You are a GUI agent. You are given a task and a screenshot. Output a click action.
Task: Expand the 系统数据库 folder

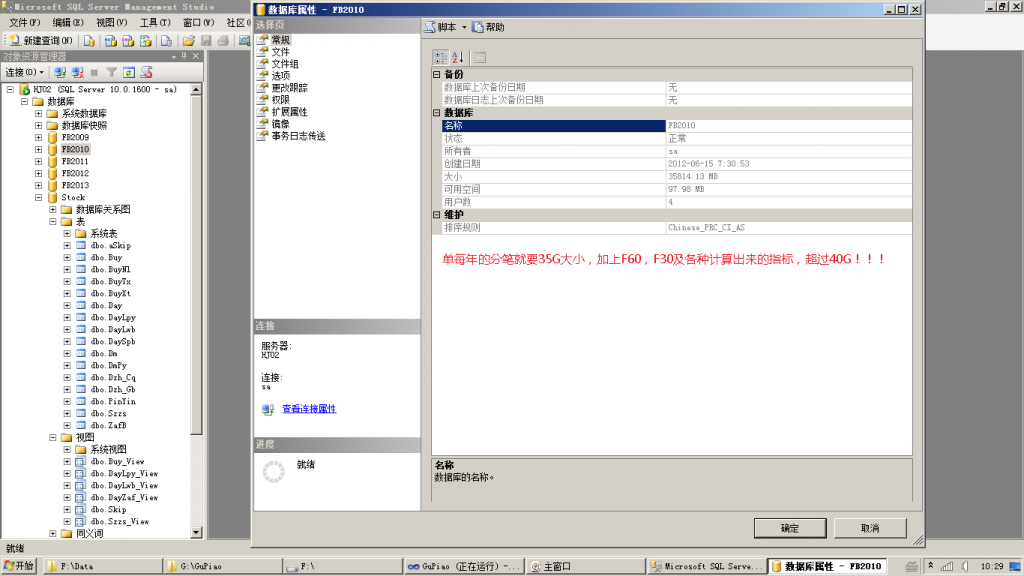(39, 114)
